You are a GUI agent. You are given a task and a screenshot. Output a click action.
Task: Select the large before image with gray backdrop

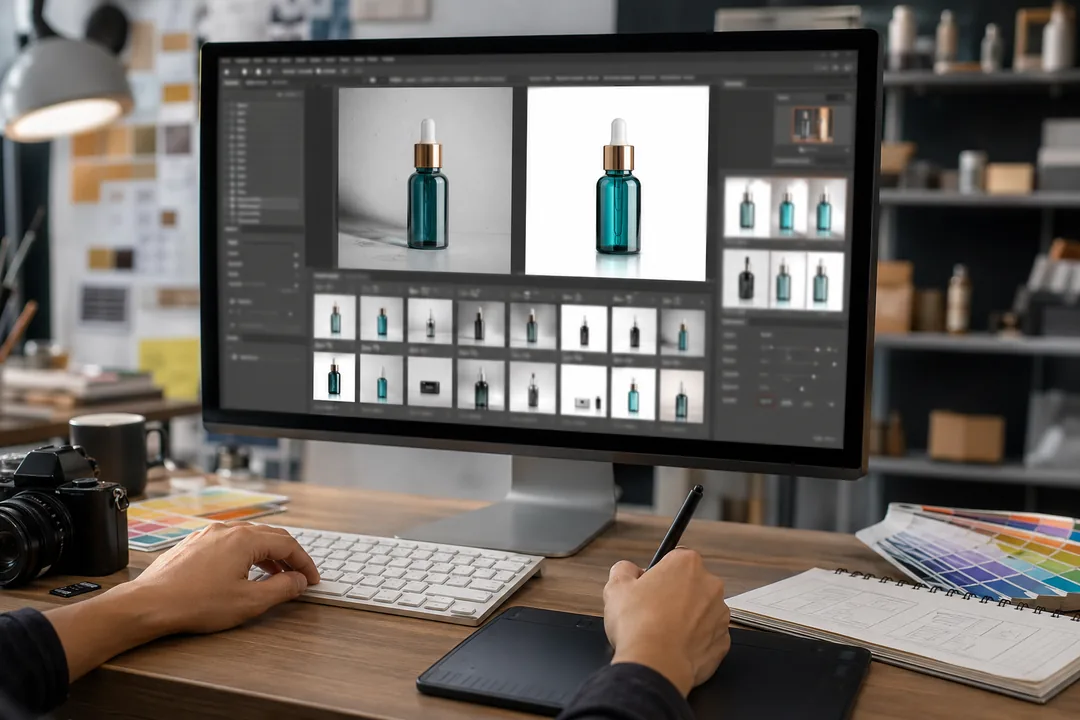[425, 179]
